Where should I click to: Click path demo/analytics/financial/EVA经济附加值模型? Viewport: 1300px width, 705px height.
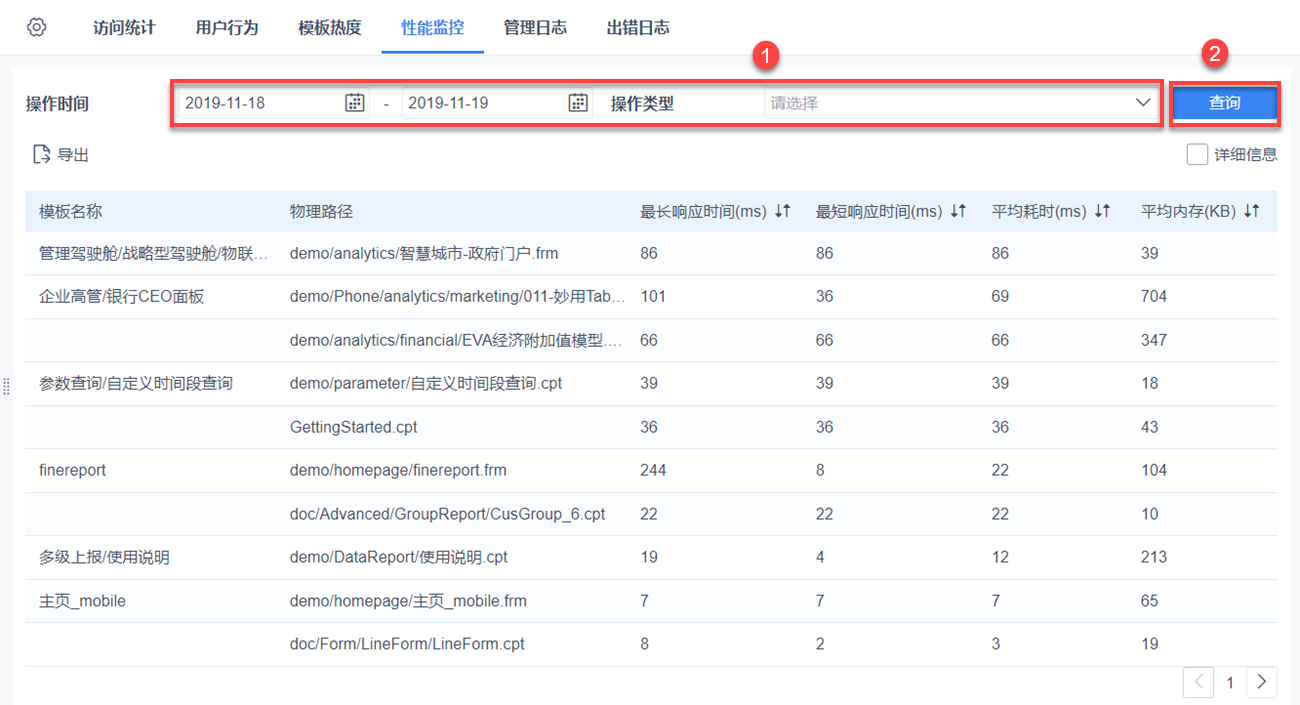point(456,340)
